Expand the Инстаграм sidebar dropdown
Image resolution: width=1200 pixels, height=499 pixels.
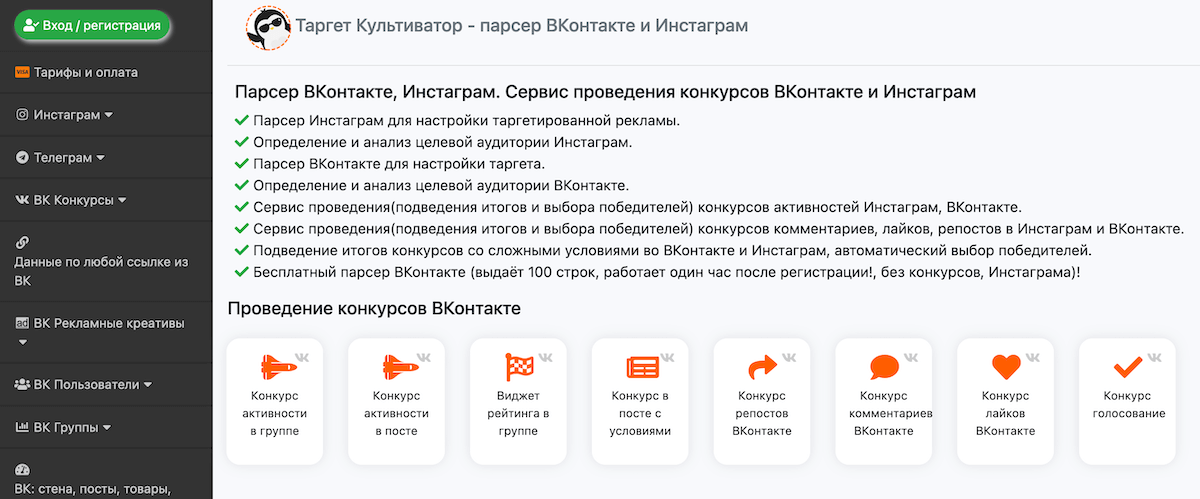106,115
